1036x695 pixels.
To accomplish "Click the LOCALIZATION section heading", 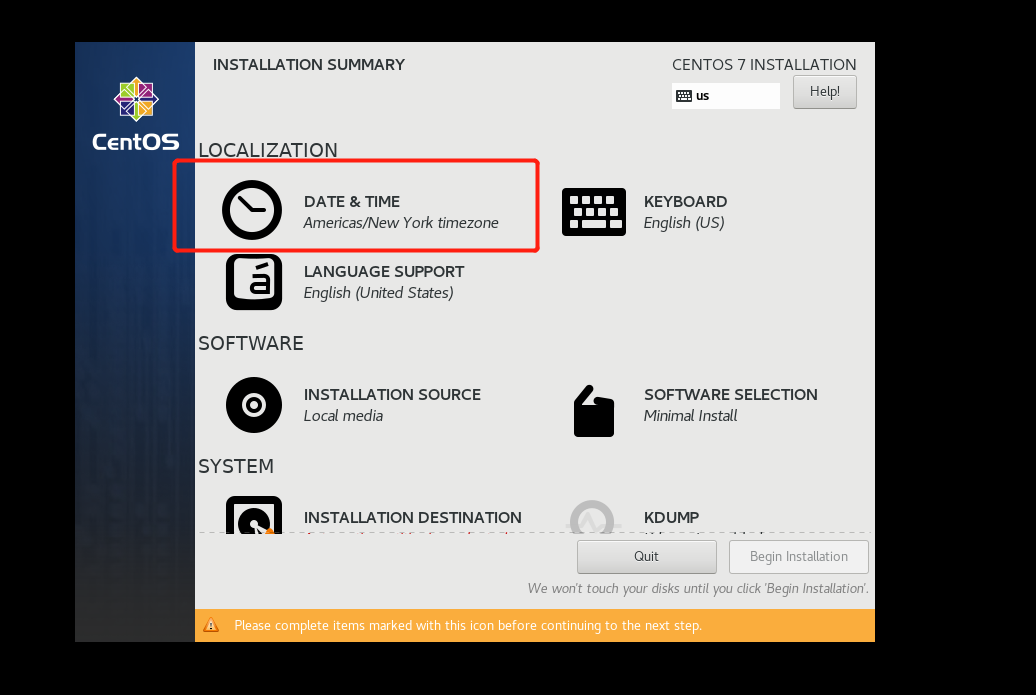I will click(x=268, y=150).
